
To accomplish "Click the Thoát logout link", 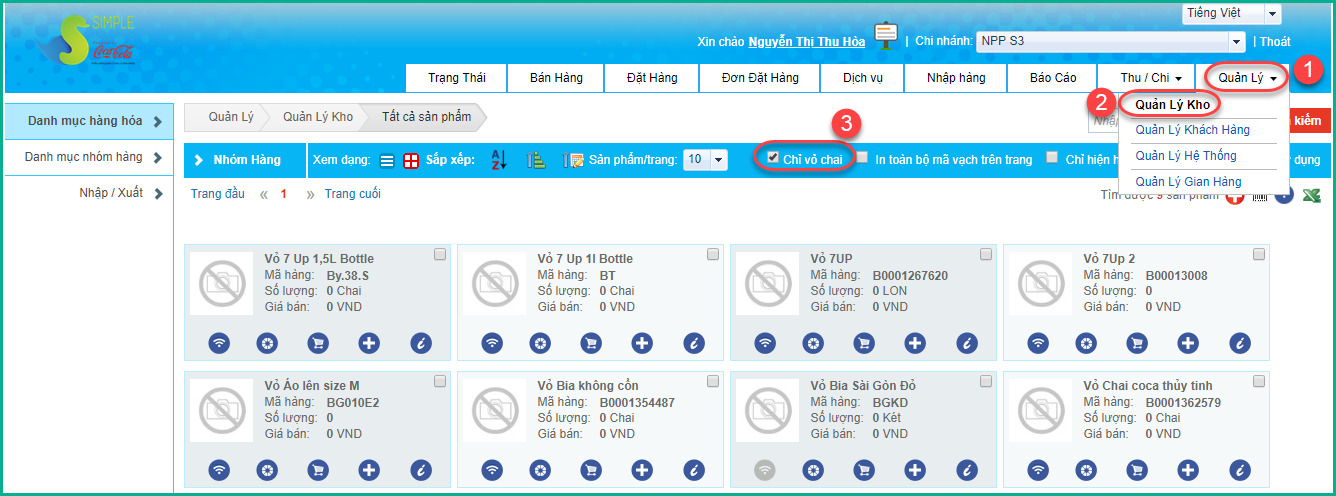I will [x=1274, y=42].
